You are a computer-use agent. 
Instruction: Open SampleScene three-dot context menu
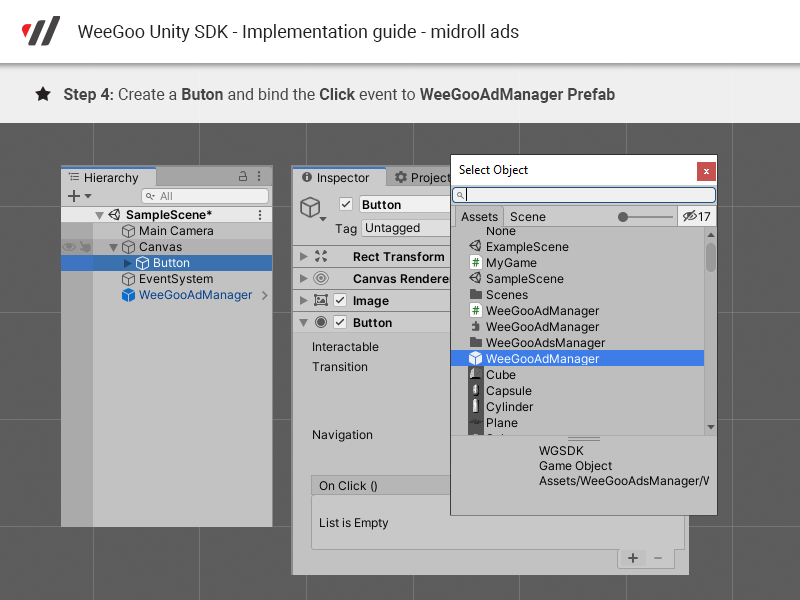(x=260, y=215)
